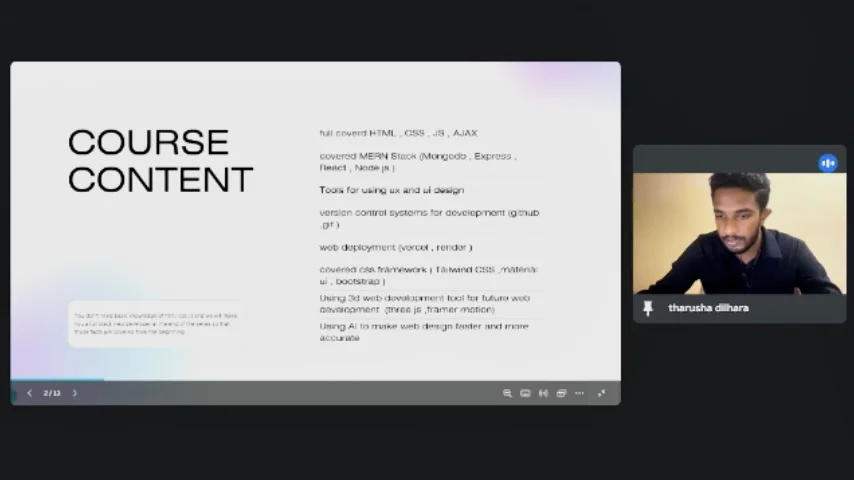Go to the previous slide arrow
Image resolution: width=854 pixels, height=480 pixels.
click(x=29, y=393)
